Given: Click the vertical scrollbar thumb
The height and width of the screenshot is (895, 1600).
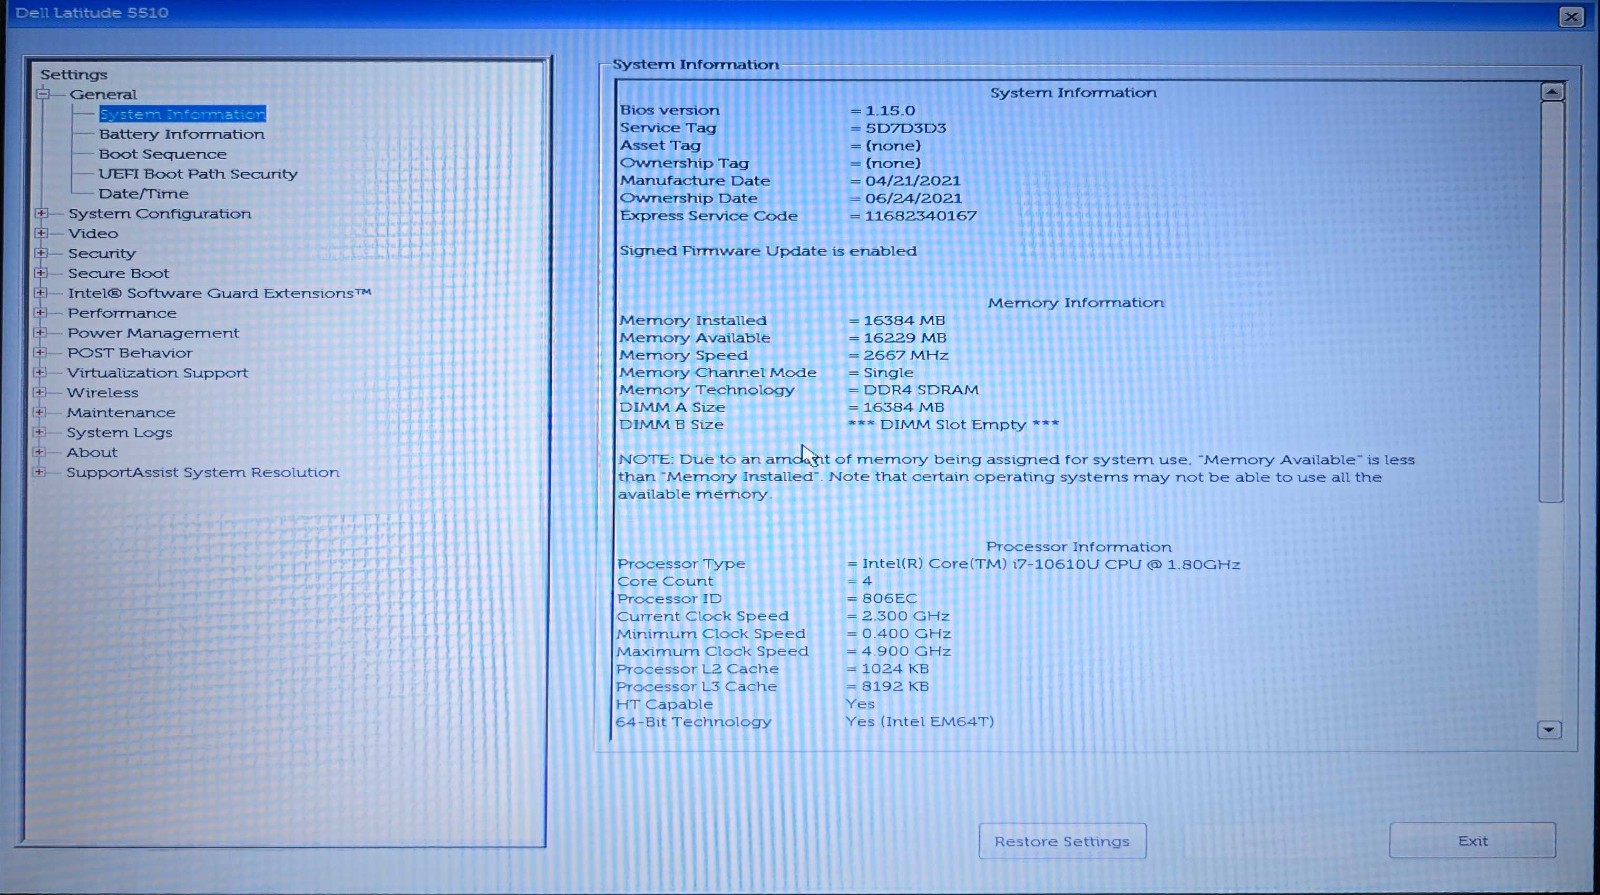Looking at the screenshot, I should 1551,302.
